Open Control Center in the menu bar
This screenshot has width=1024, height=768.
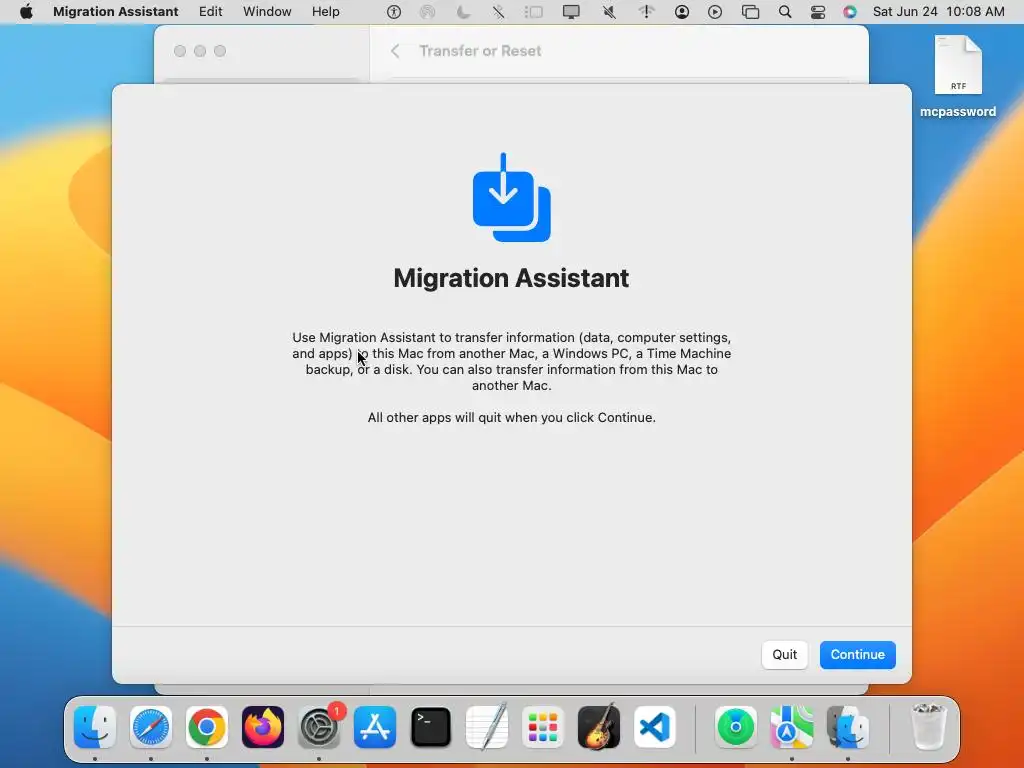[x=818, y=12]
